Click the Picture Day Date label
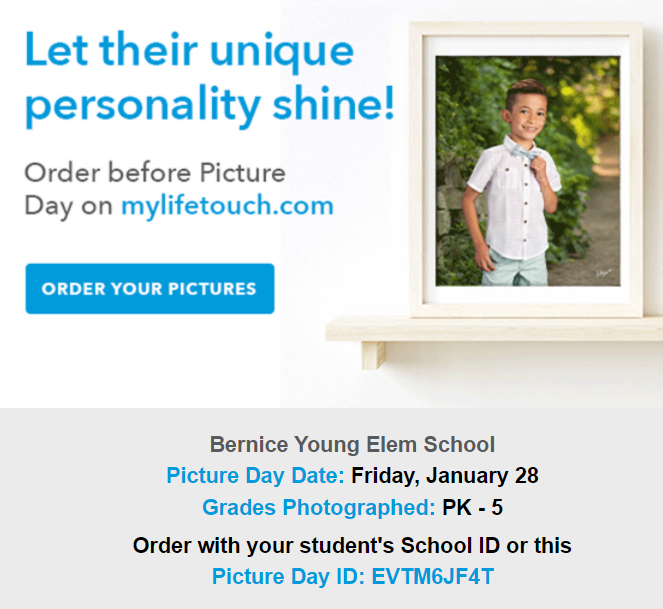Screen dimensions: 663x609 click(x=255, y=475)
